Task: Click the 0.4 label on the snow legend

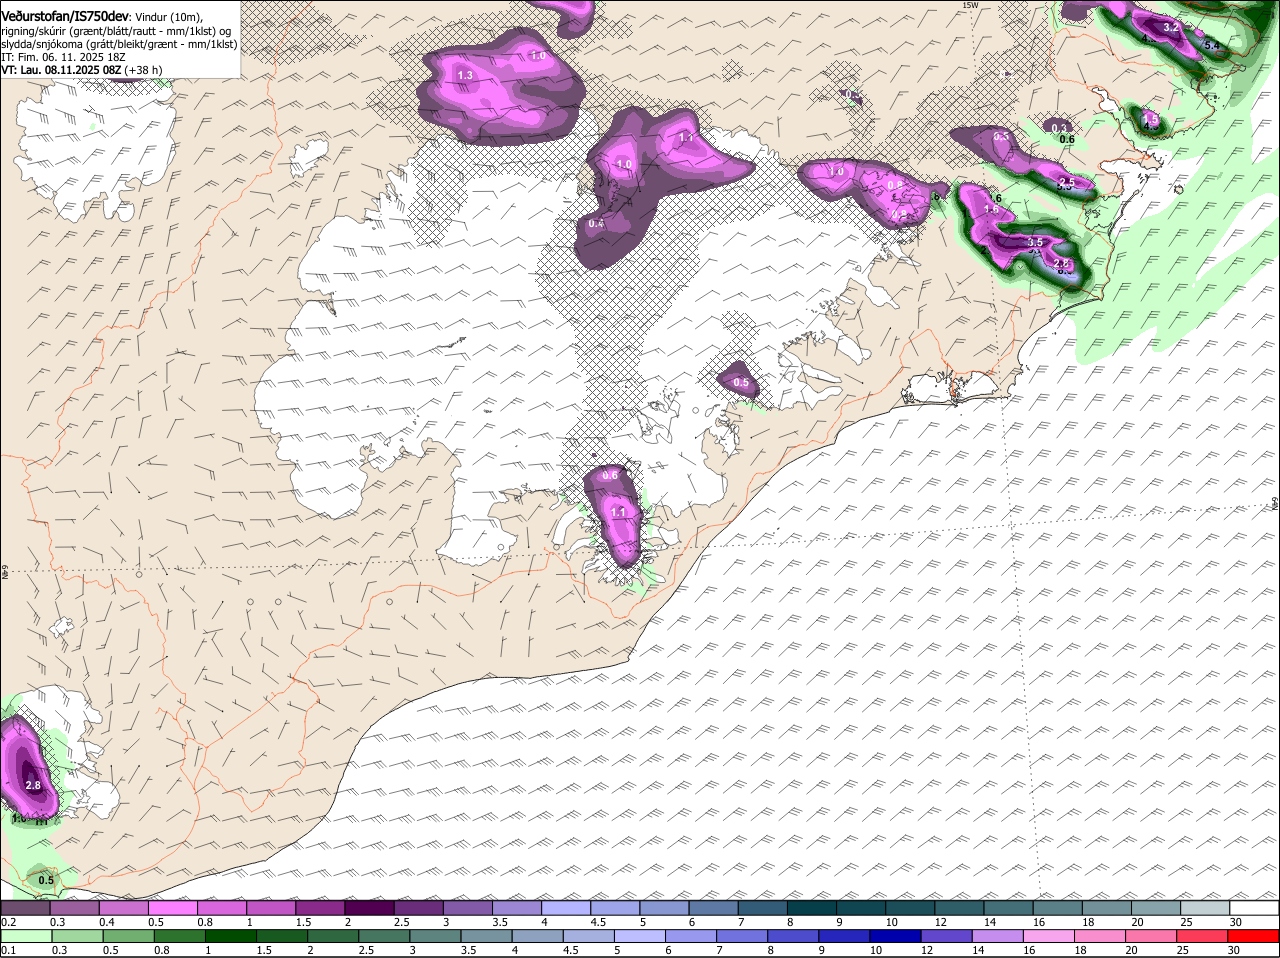Action: [x=107, y=922]
